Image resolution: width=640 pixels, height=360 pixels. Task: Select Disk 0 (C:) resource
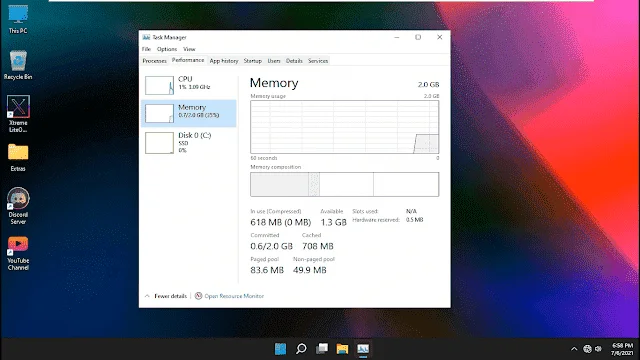click(x=189, y=142)
